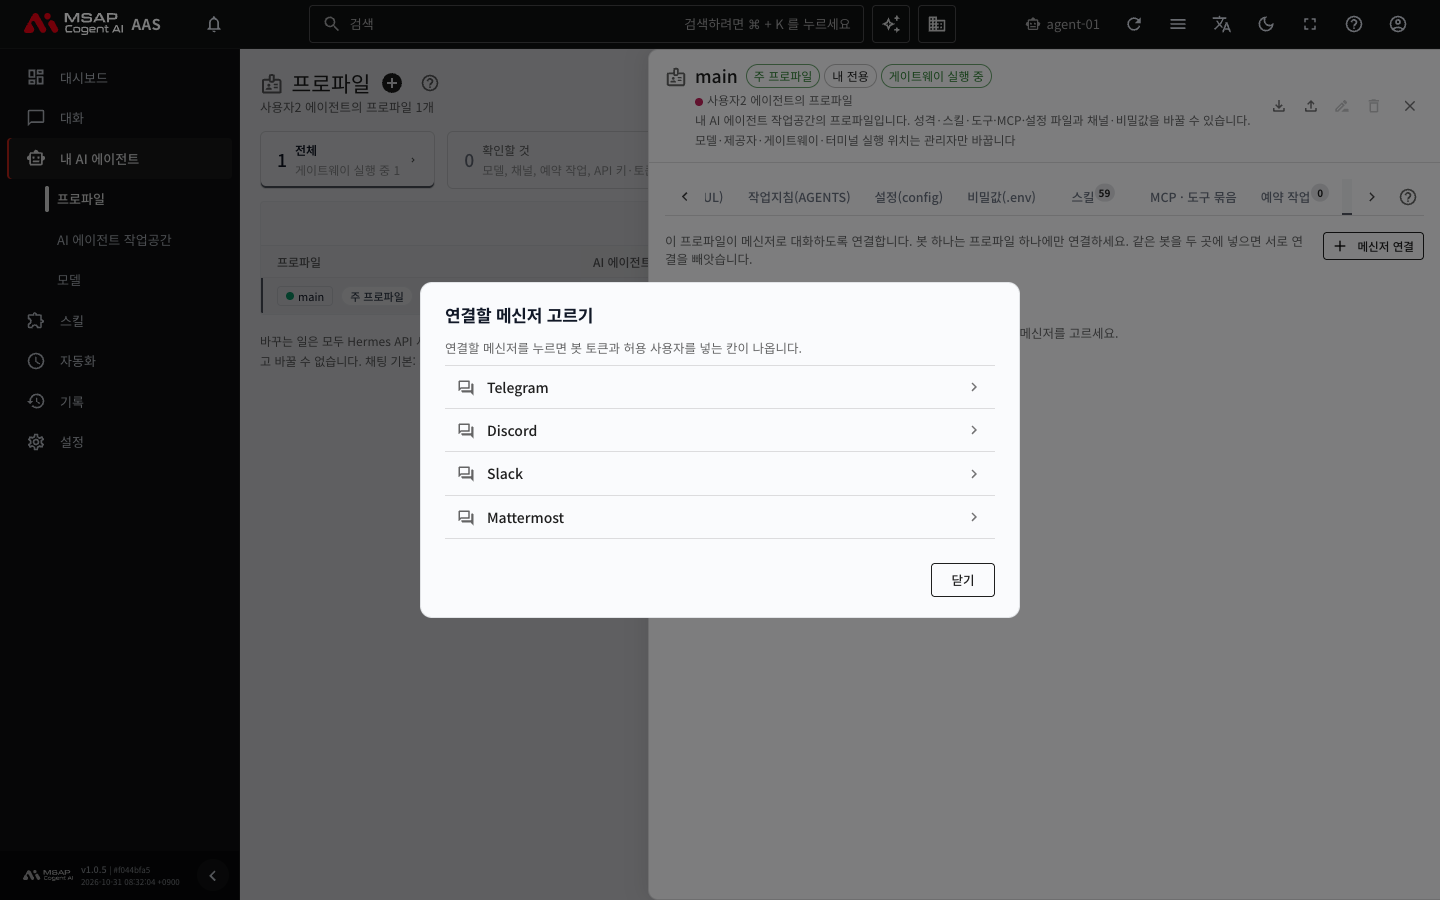Open the help icon in top bar

(1354, 24)
